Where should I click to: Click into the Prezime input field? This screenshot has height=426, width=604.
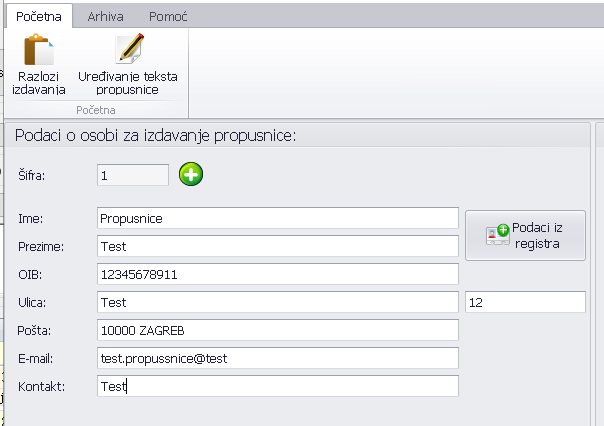coord(277,246)
